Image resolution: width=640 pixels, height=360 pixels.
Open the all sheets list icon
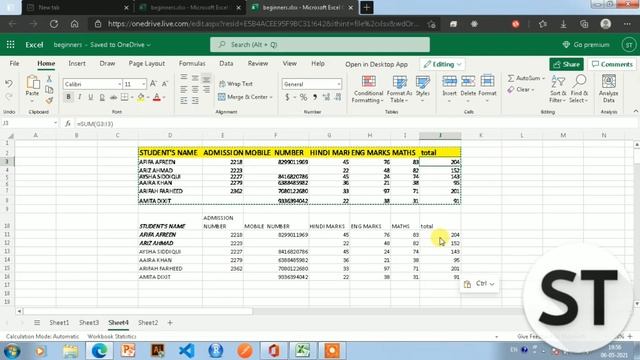click(x=37, y=322)
